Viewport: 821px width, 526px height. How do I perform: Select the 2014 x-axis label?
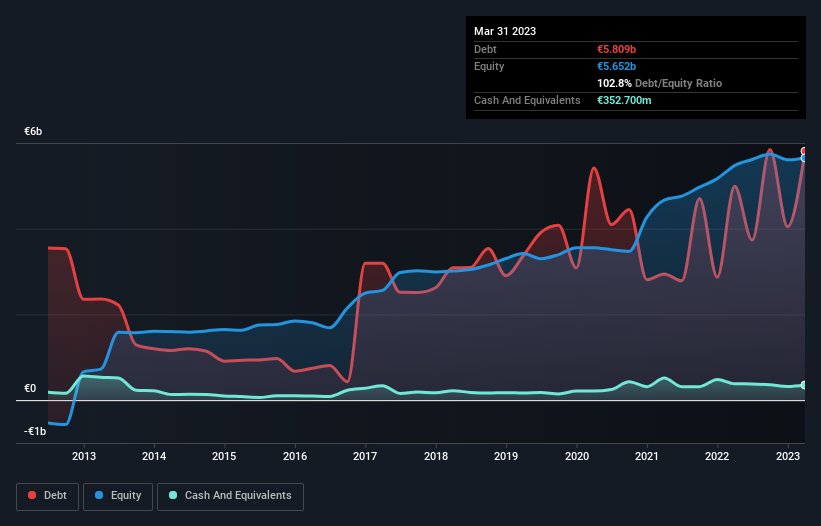[154, 456]
